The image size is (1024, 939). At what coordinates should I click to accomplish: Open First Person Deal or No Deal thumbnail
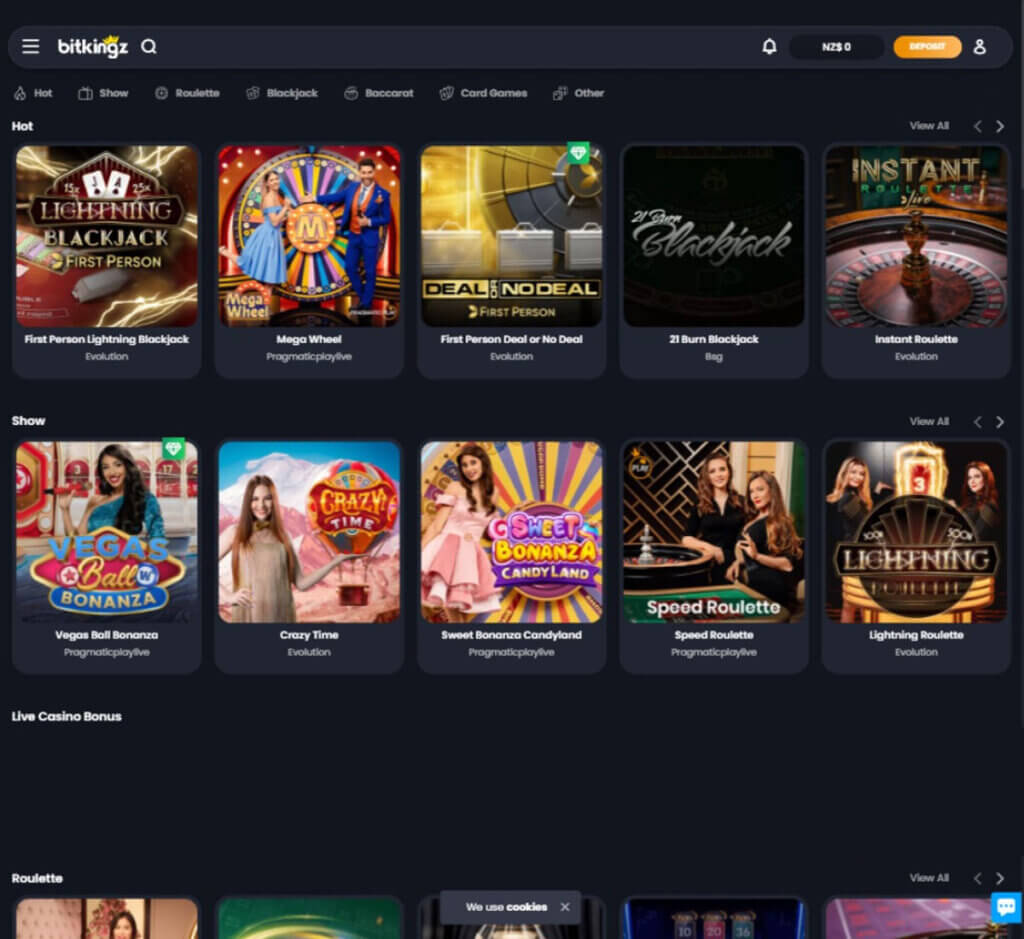(511, 236)
